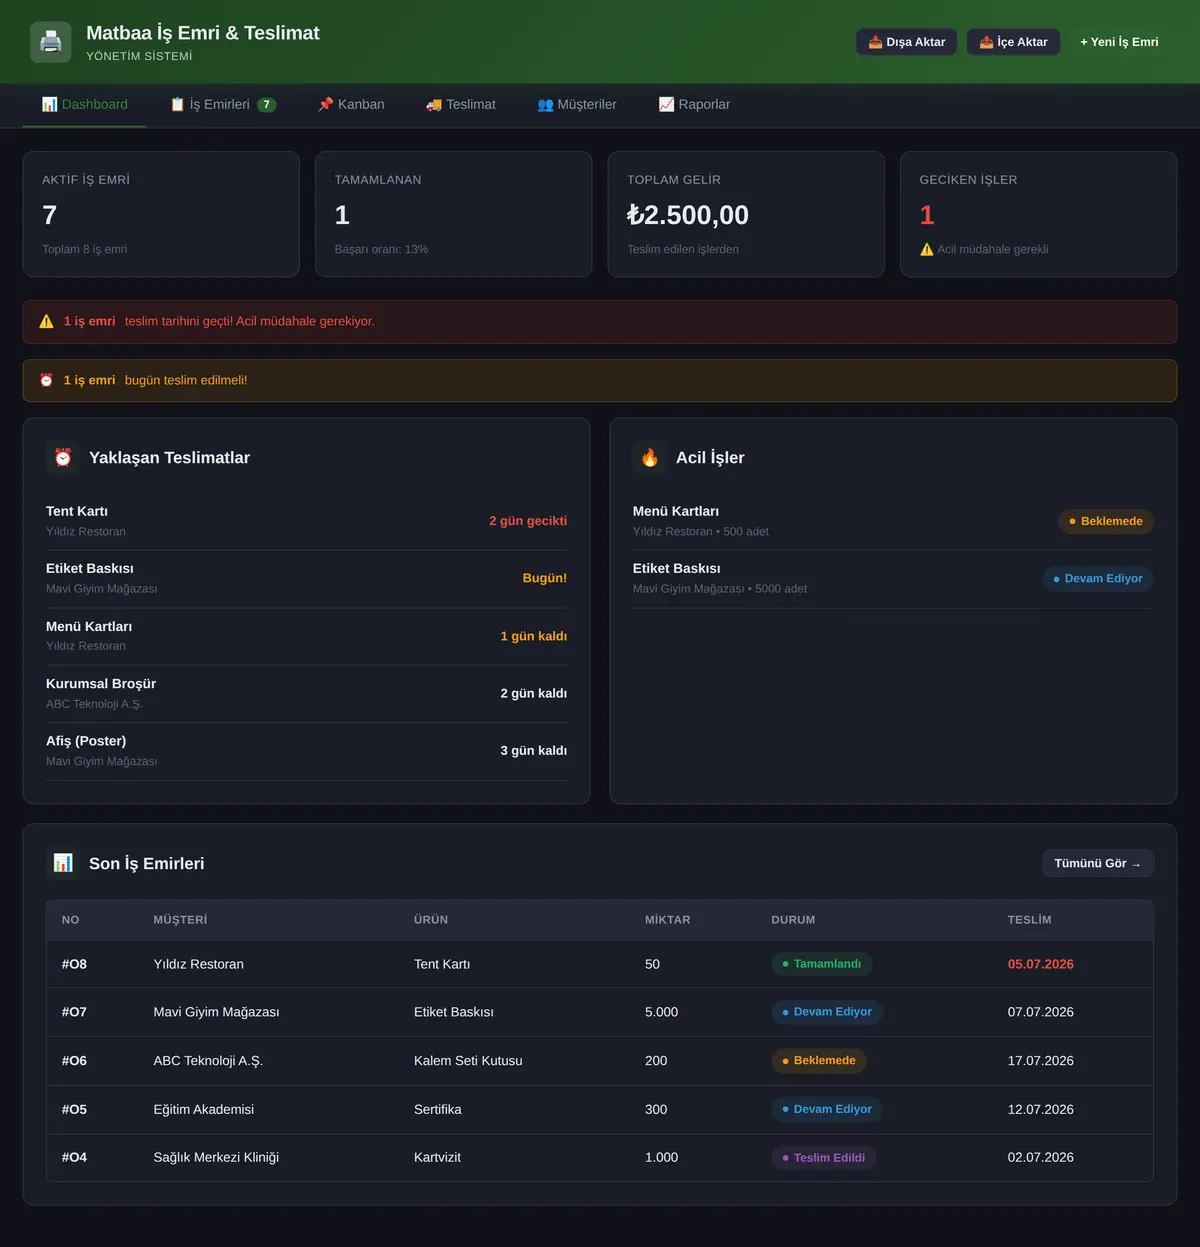1200x1247 pixels.
Task: Click order number #O4 in the table
Action: [x=74, y=1157]
